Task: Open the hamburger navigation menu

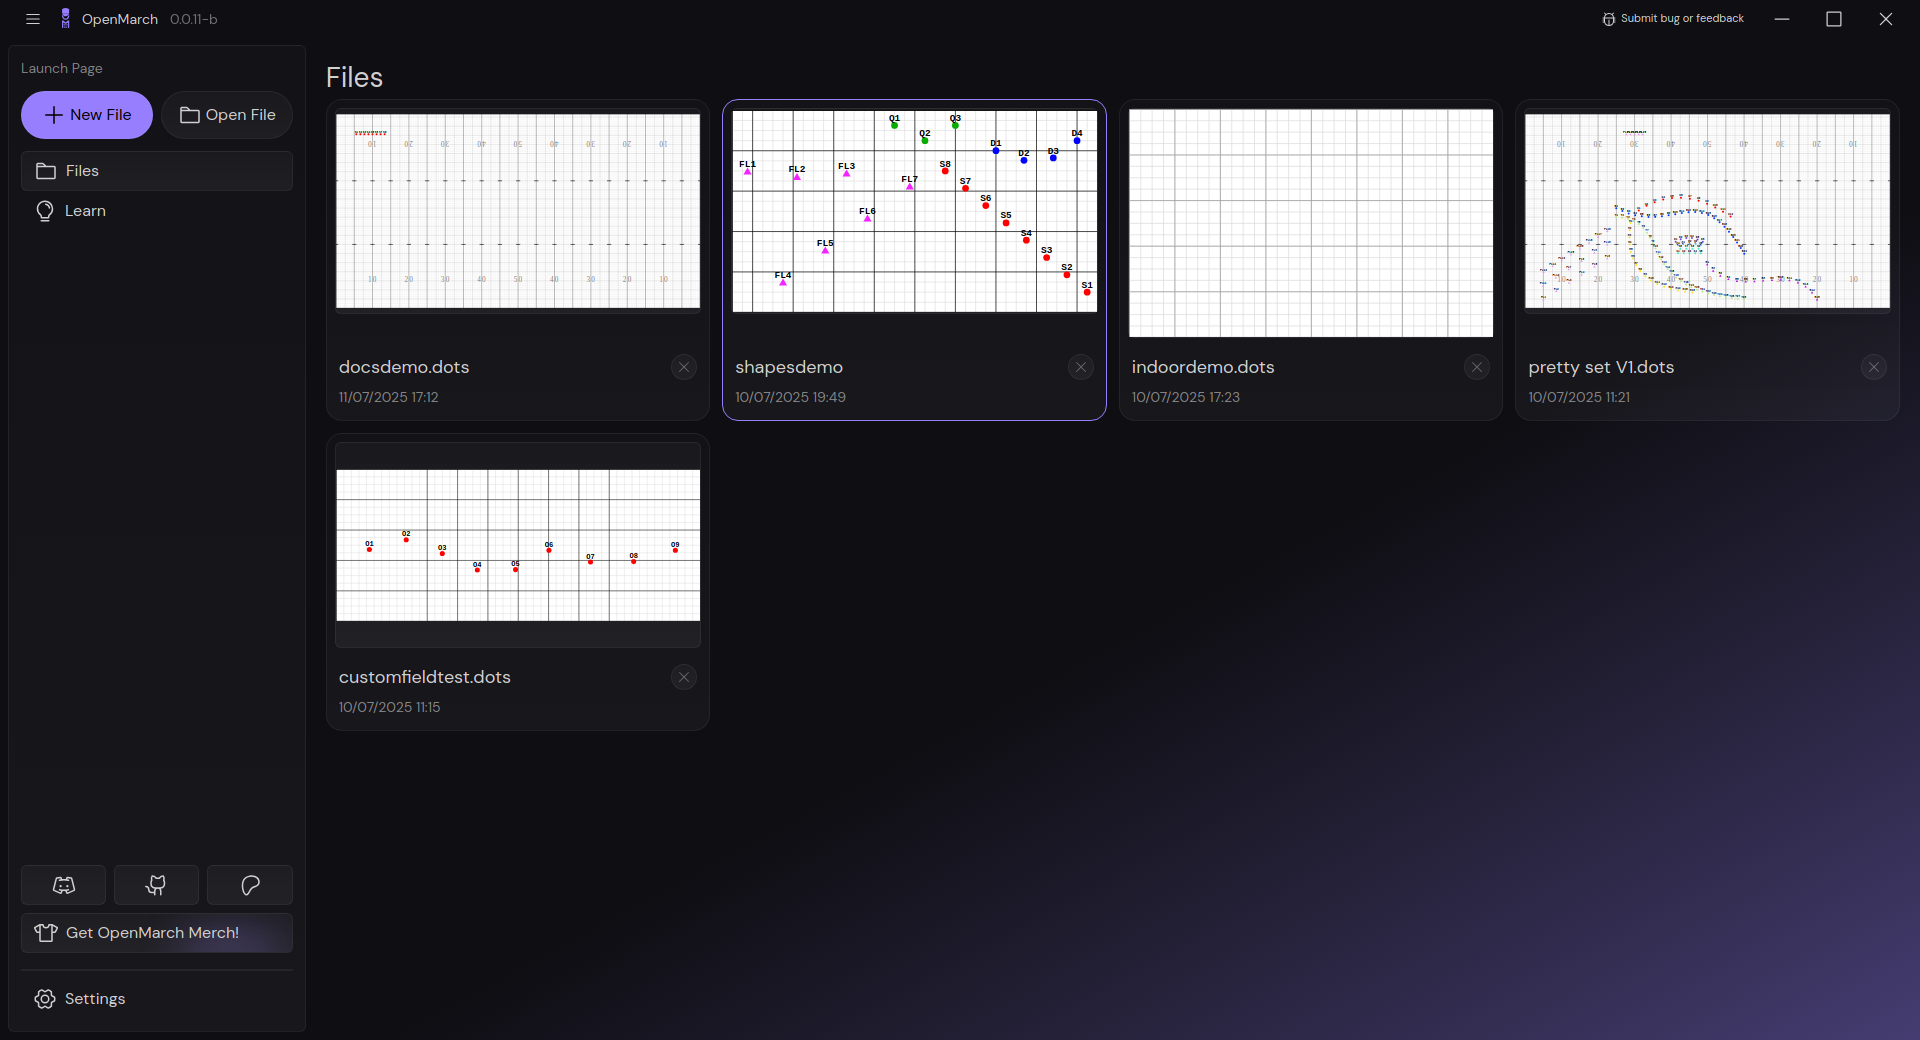Action: 33,18
